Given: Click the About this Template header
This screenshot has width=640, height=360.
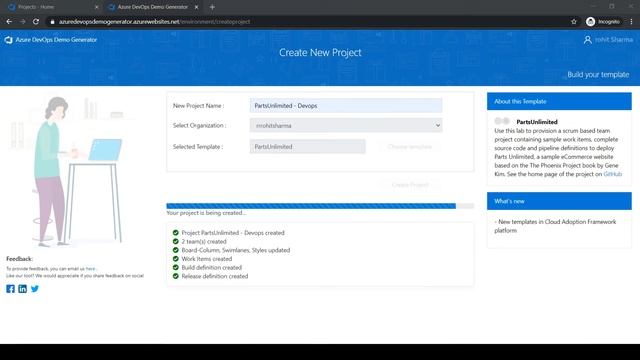Looking at the screenshot, I should pos(559,101).
